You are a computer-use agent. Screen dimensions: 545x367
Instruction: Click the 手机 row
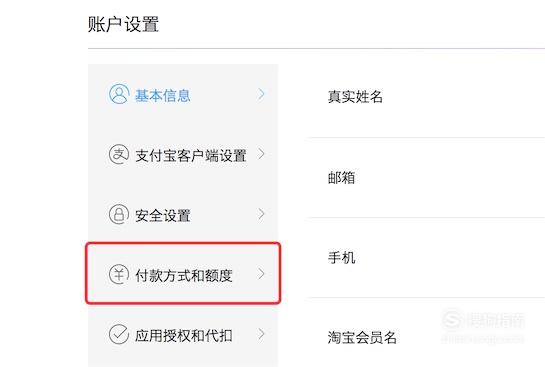tap(427, 258)
